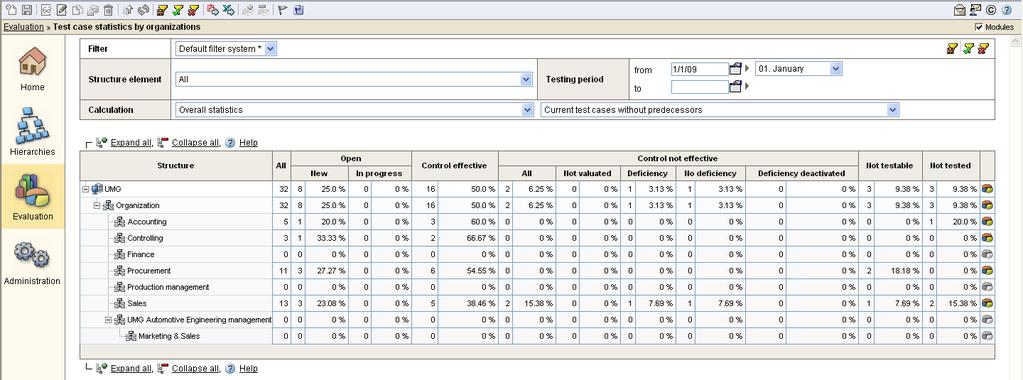Open the Overall statistics calculation dropdown
The height and width of the screenshot is (380, 1023).
tap(354, 110)
